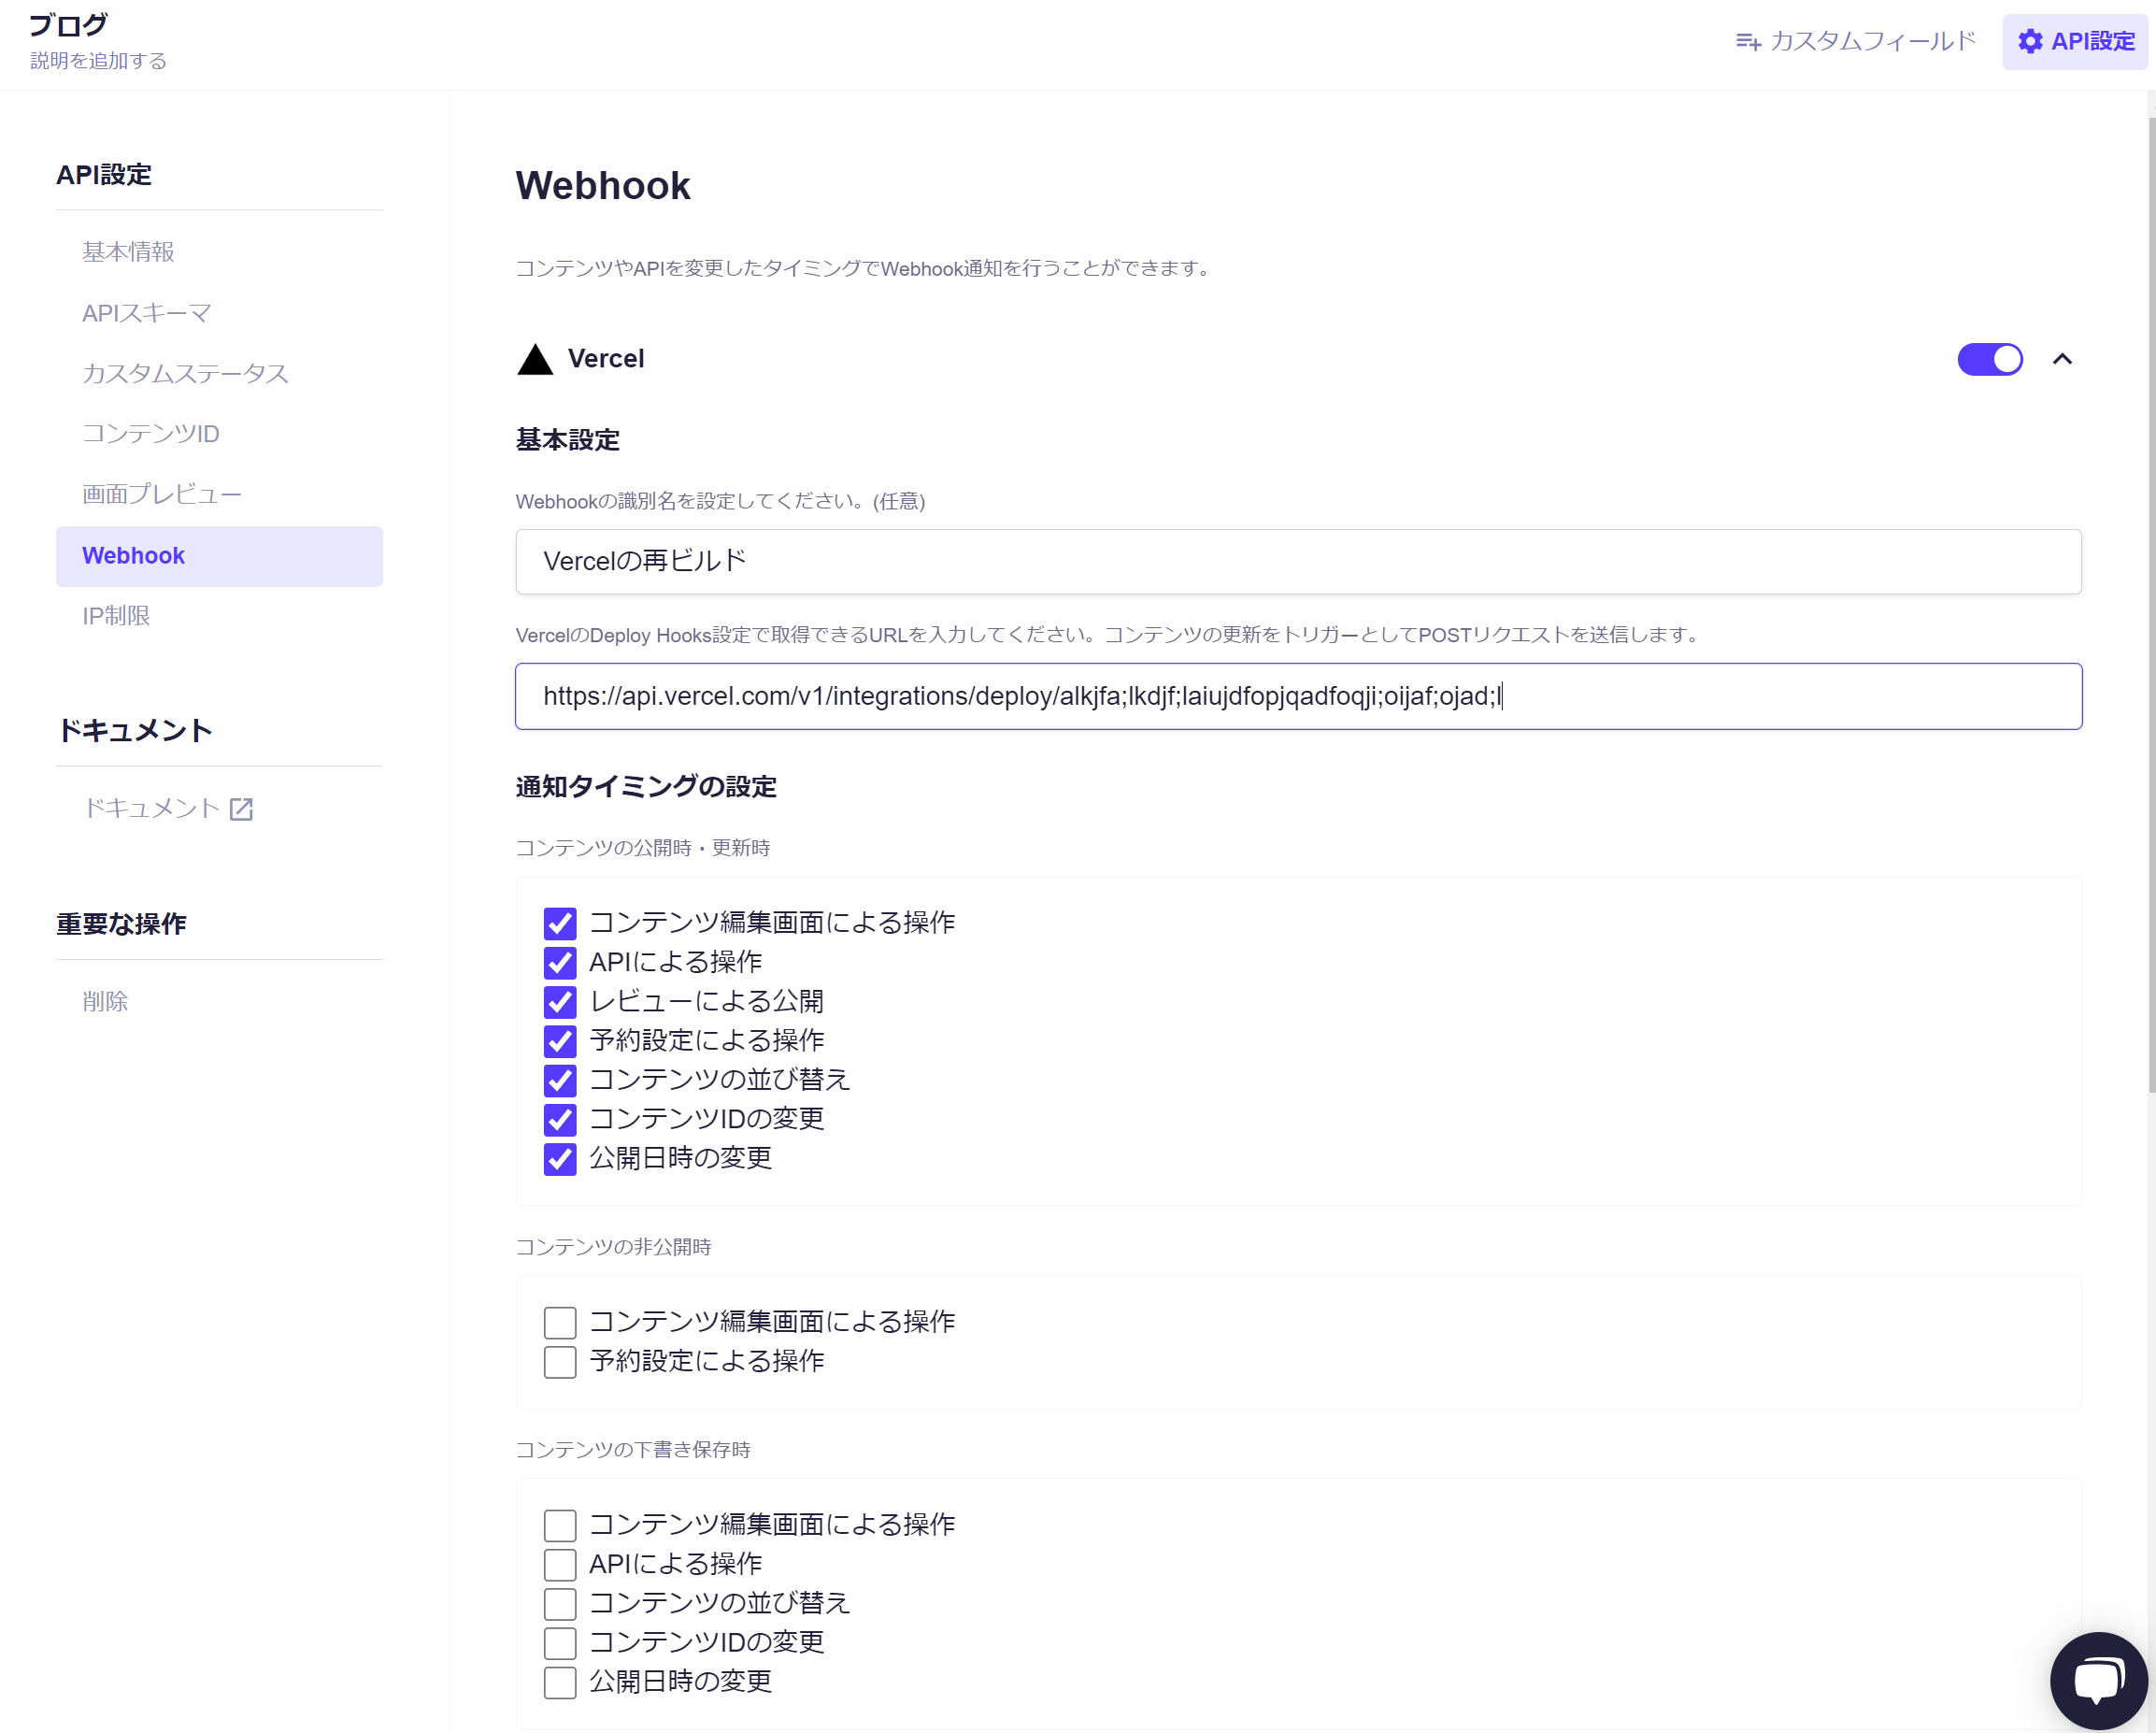Click the コンテンツの公開時・更新時 label
The height and width of the screenshot is (1733, 2156).
click(x=642, y=848)
